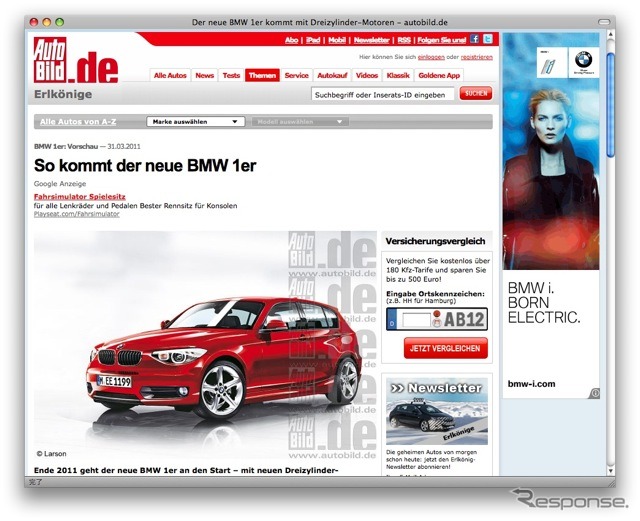640x521 pixels.
Task: Click the Erlkönige section heading
Action: [63, 94]
